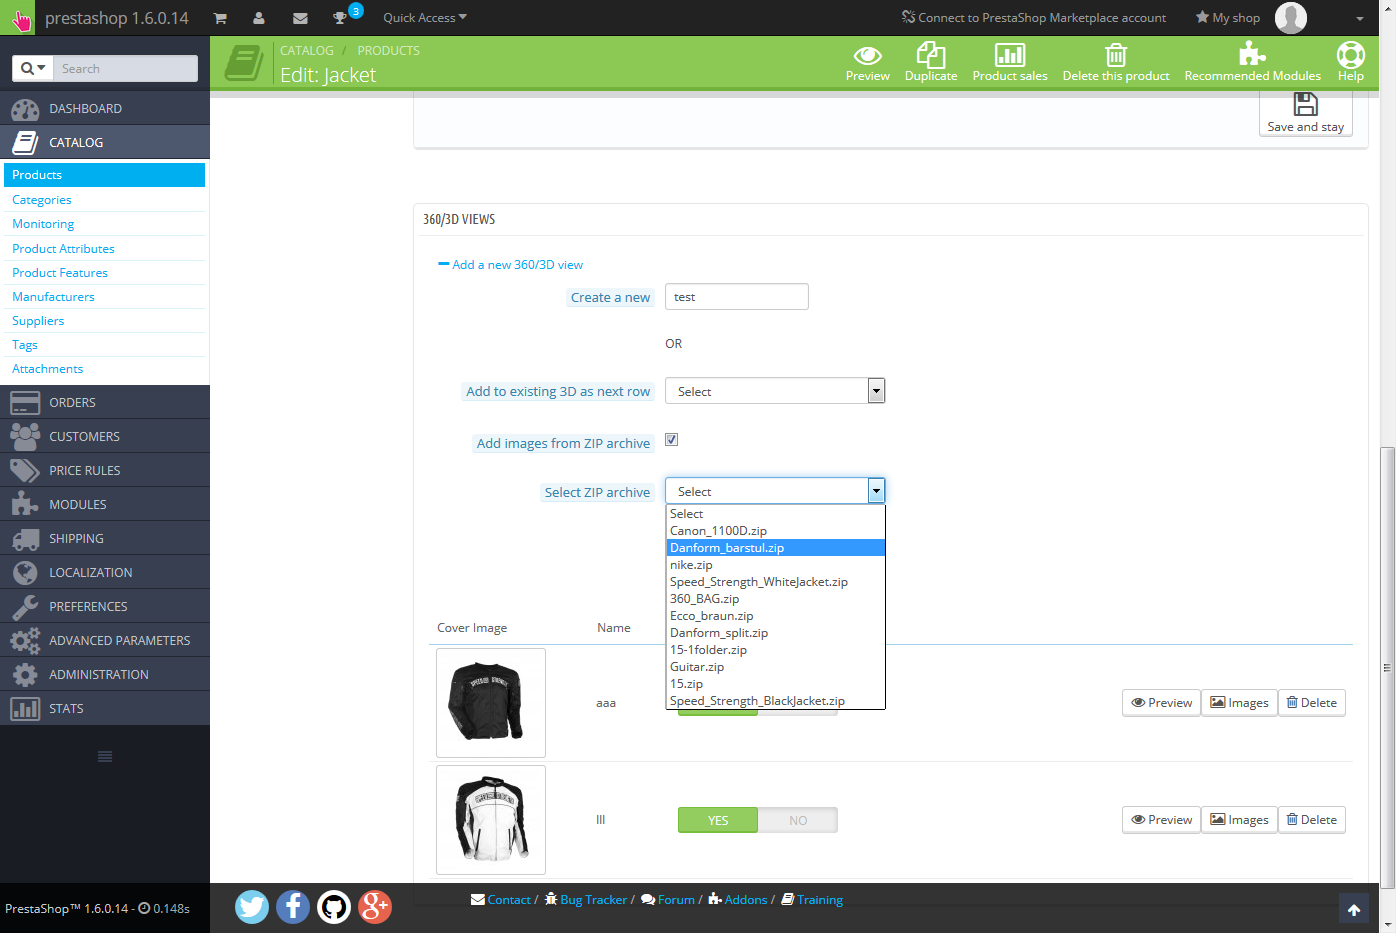
Task: Click PRODUCTS breadcrumb link
Action: click(x=388, y=51)
